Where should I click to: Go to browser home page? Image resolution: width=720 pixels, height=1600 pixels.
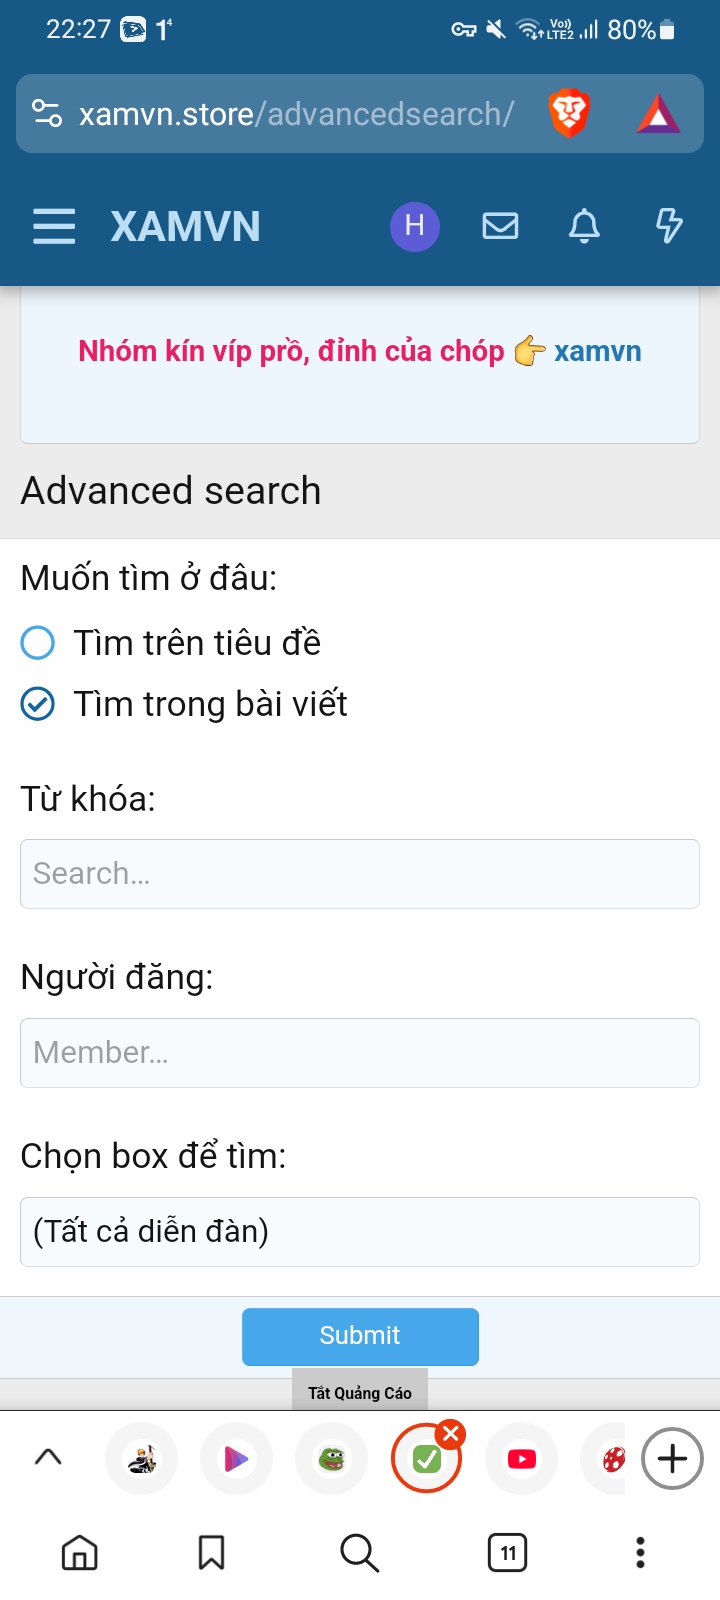[x=80, y=1553]
